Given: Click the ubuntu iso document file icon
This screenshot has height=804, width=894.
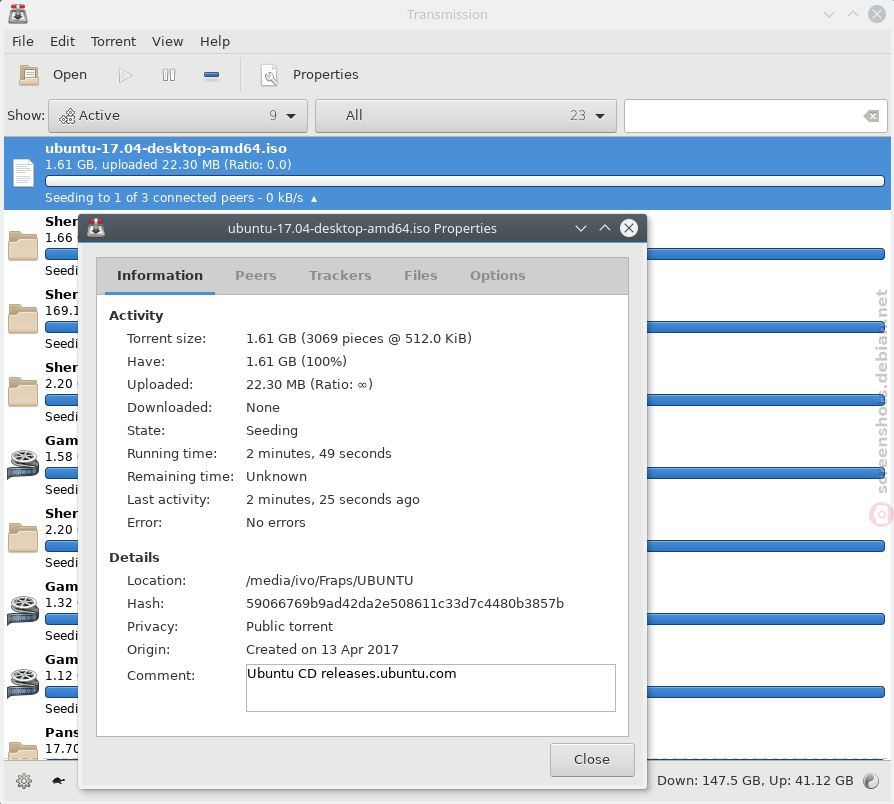Looking at the screenshot, I should [23, 173].
